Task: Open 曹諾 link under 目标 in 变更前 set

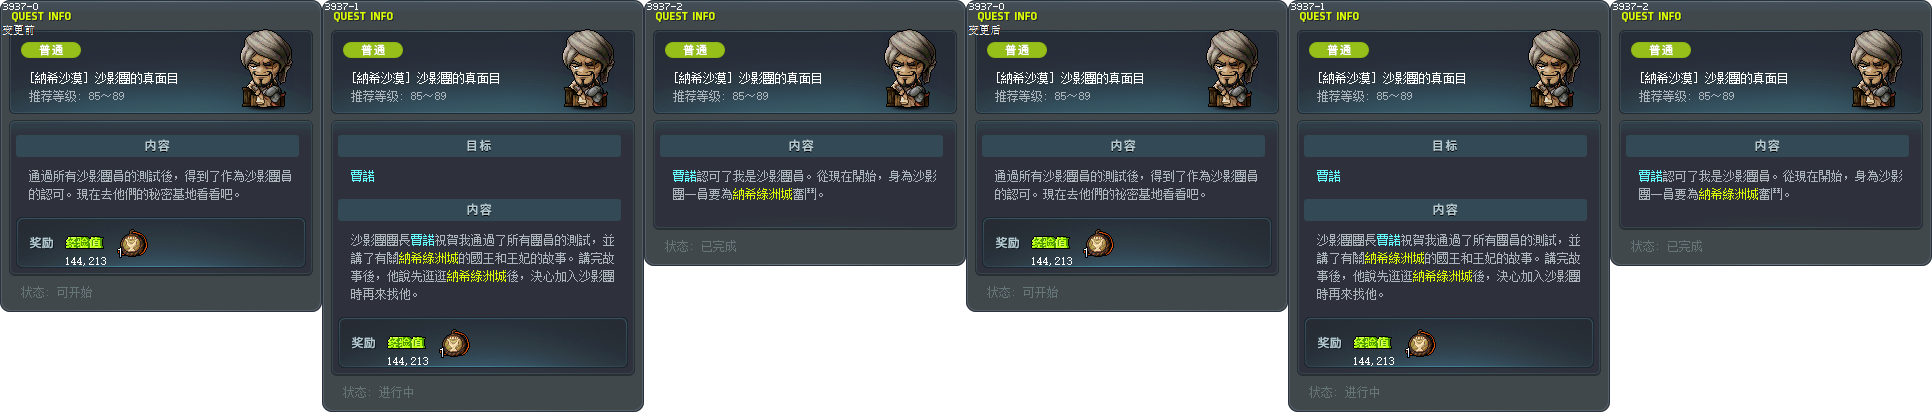Action: pyautogui.click(x=362, y=176)
